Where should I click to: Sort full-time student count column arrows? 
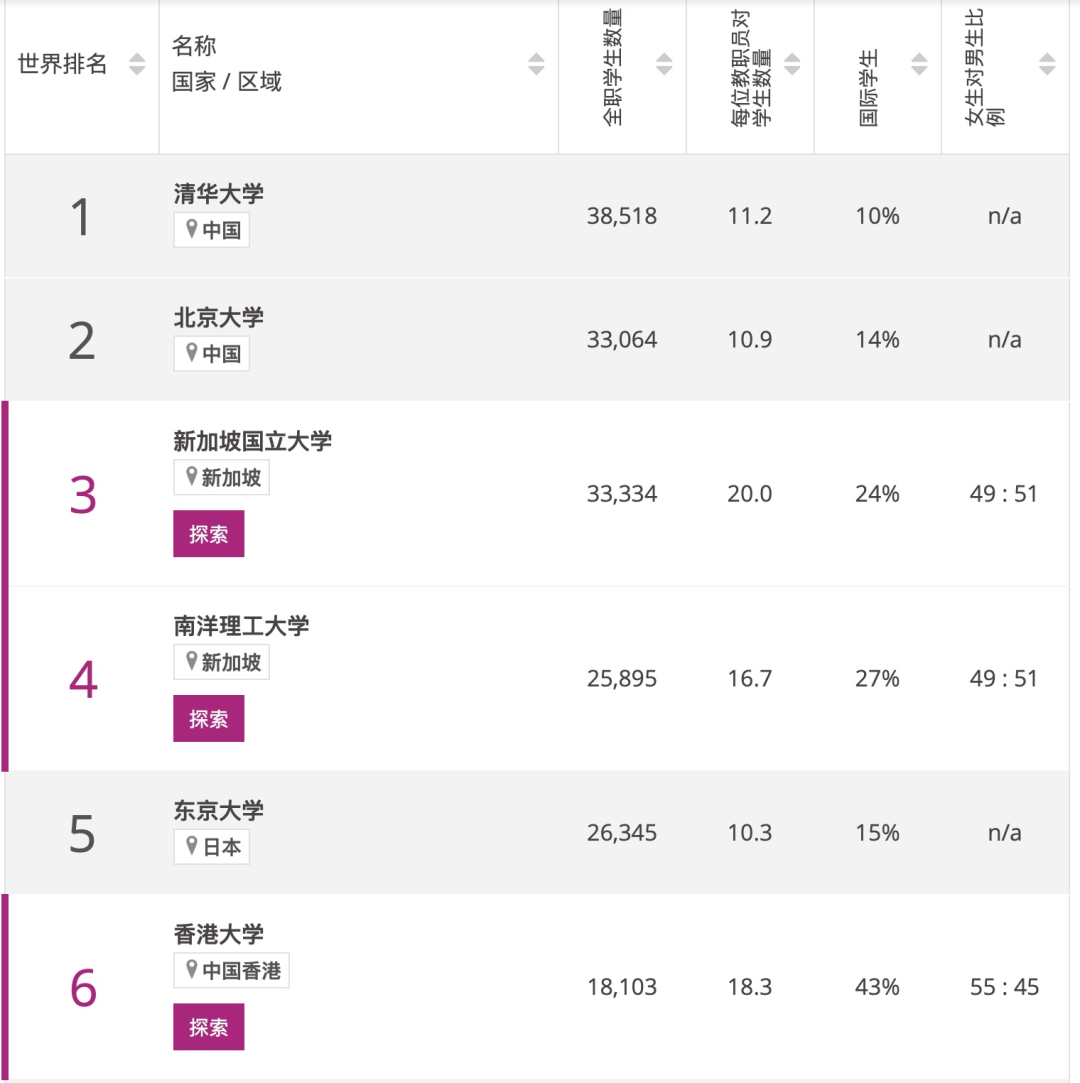(x=664, y=64)
